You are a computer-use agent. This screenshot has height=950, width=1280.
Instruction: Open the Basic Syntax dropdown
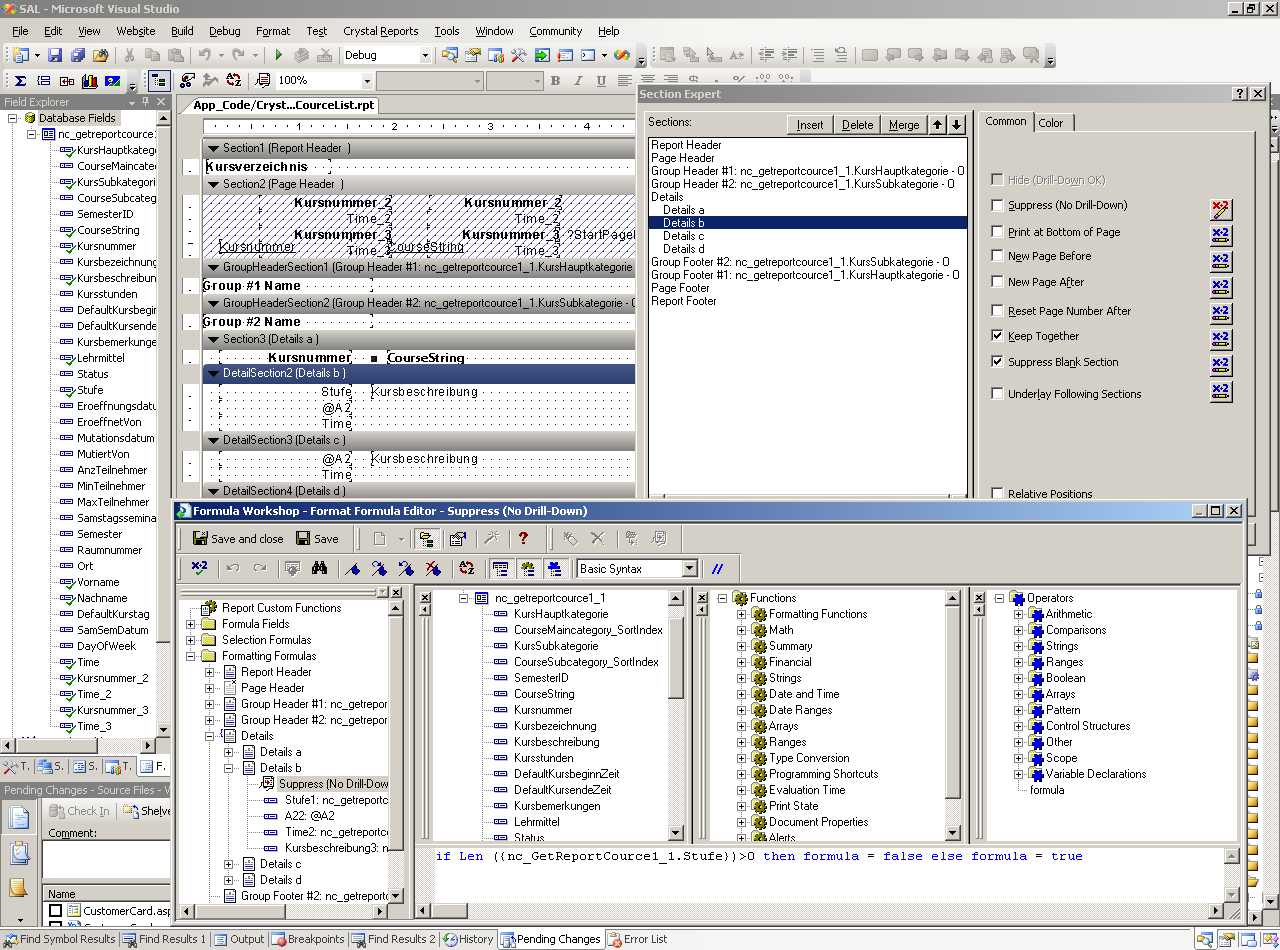click(689, 568)
